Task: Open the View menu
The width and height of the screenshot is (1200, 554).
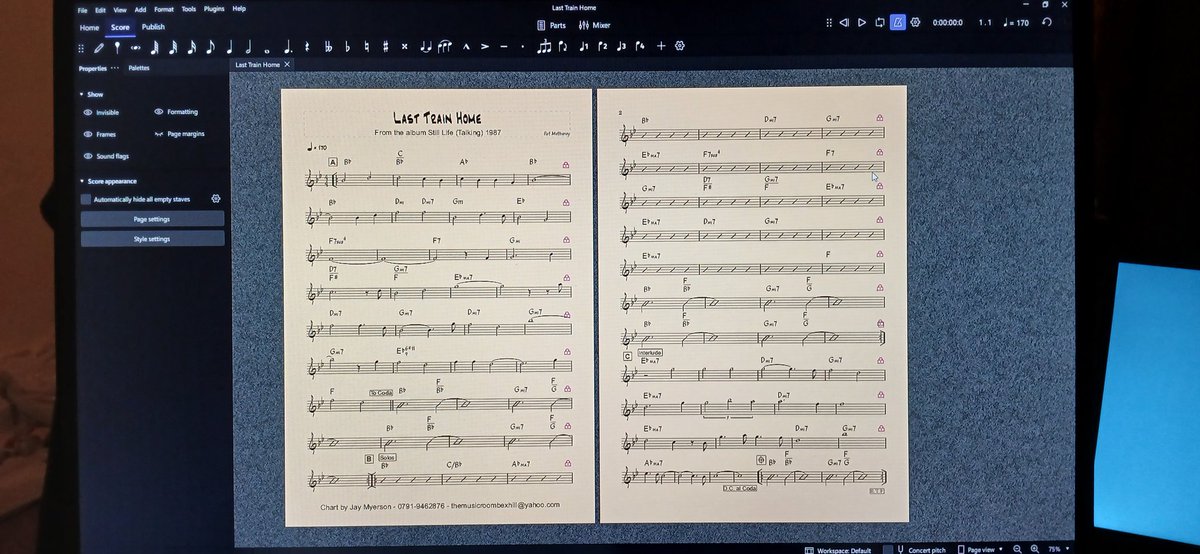Action: coord(120,8)
